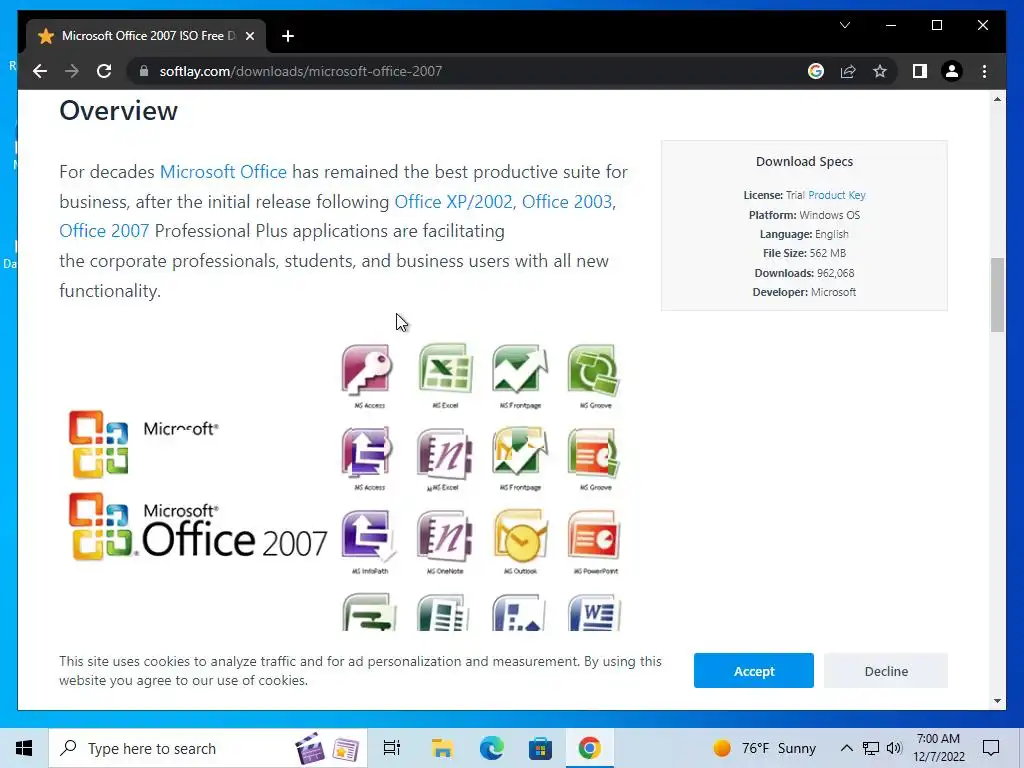1024x768 pixels.
Task: Open the taskbar clock and date
Action: pyautogui.click(x=938, y=748)
